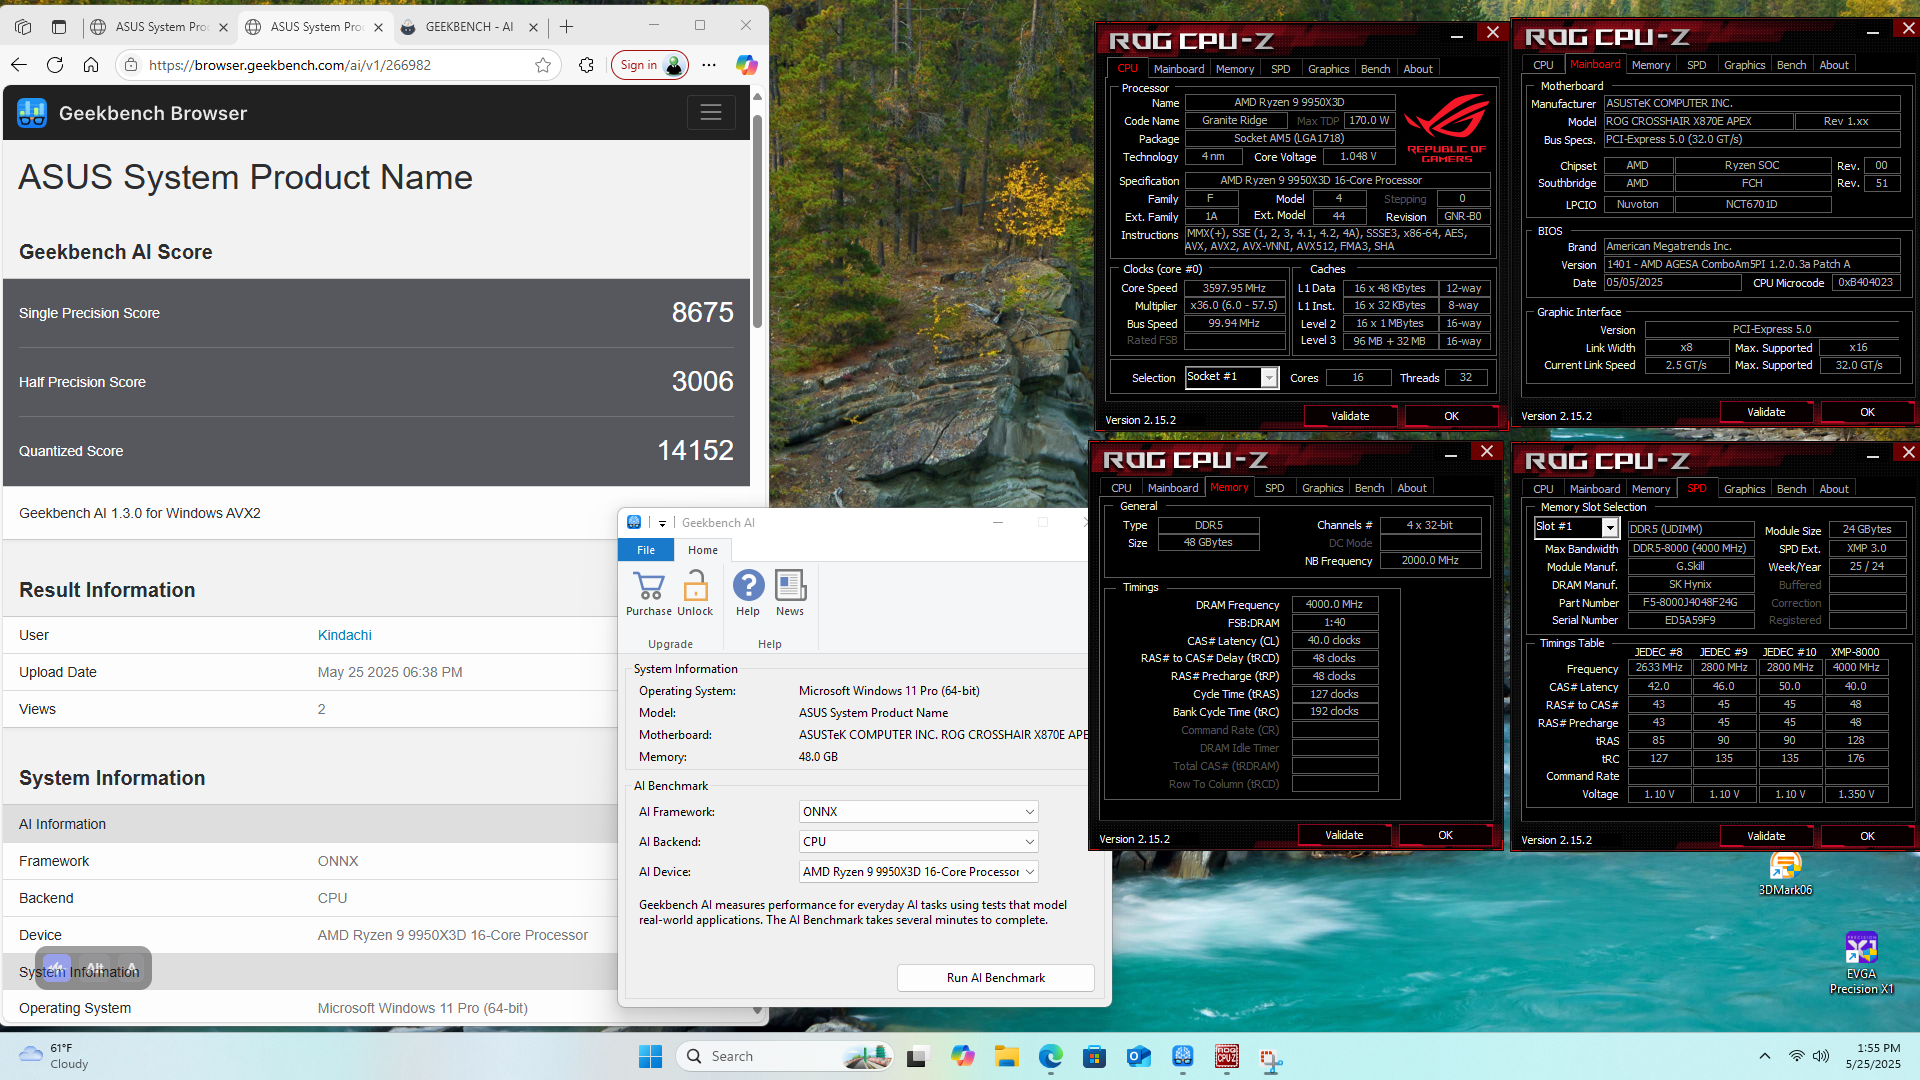Select the Quantized Score value 14152

(x=695, y=451)
